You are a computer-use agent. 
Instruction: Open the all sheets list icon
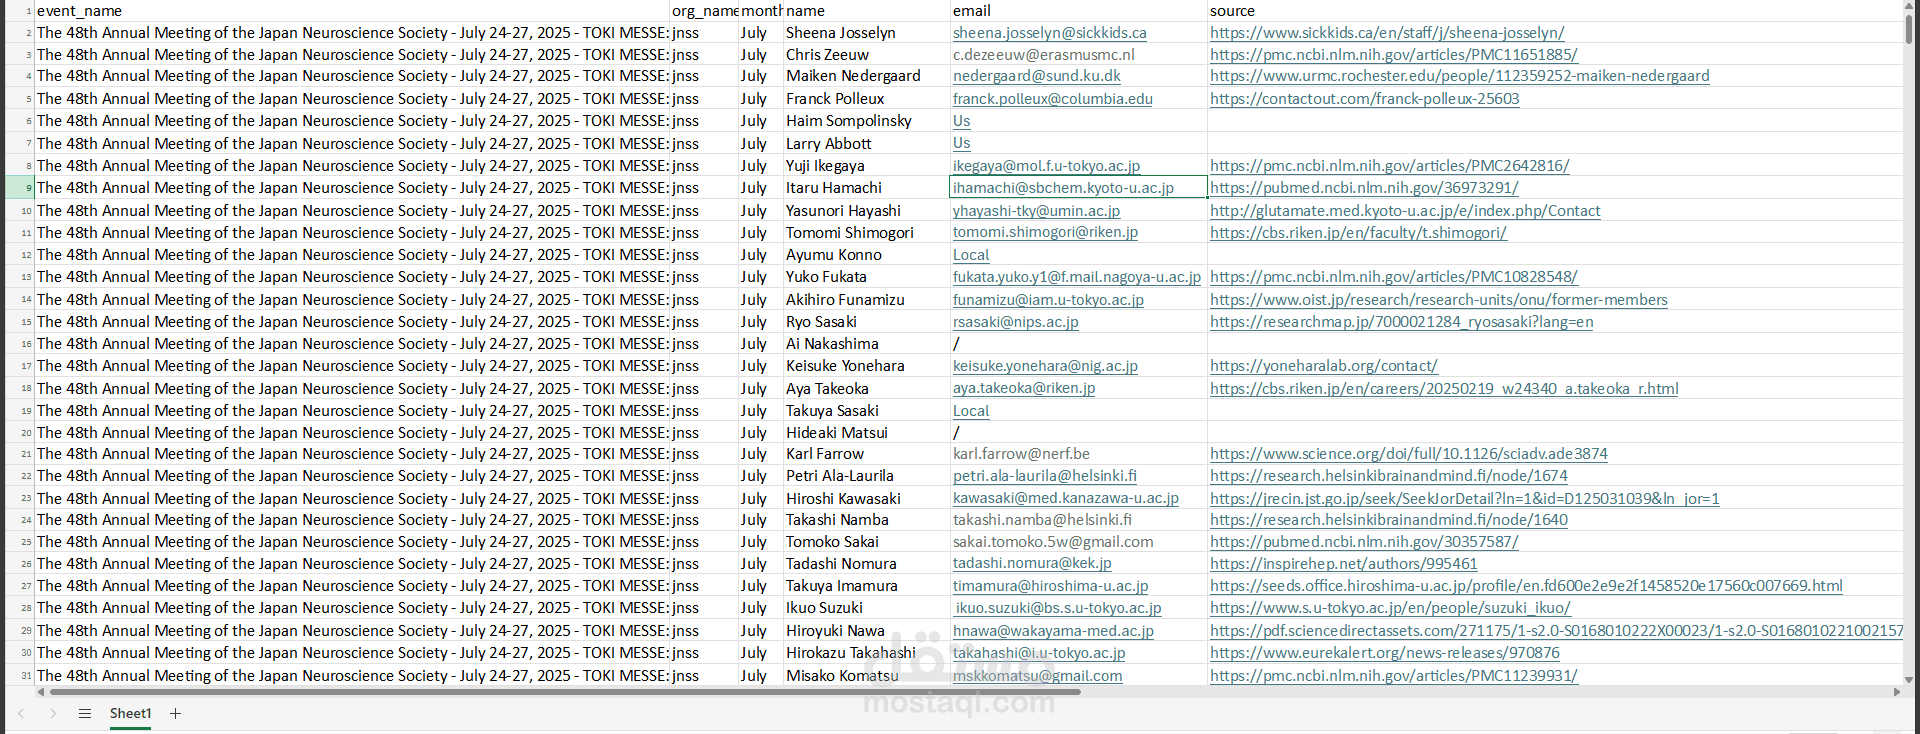pos(85,713)
